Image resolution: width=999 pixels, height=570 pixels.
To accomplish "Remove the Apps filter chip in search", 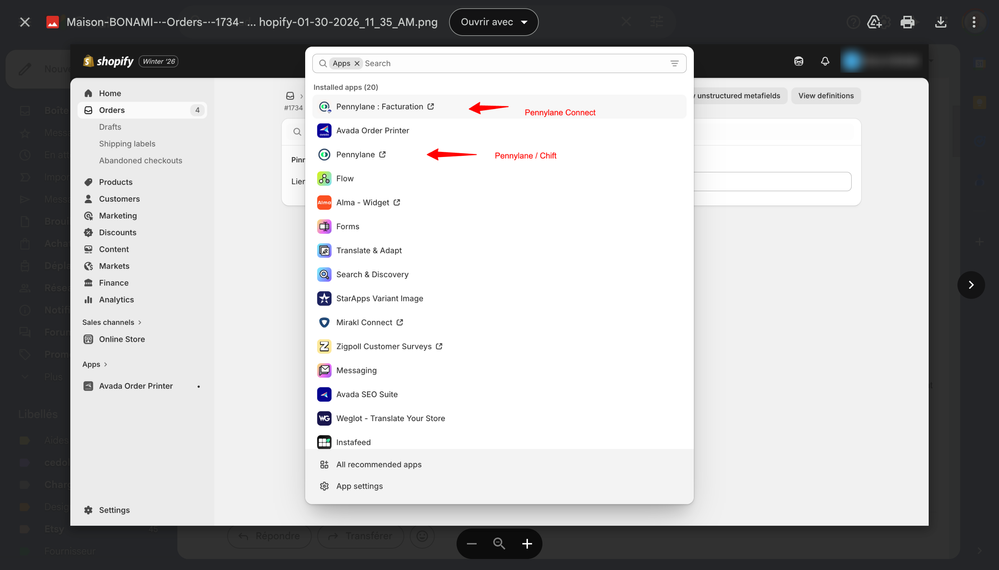I will click(x=357, y=63).
